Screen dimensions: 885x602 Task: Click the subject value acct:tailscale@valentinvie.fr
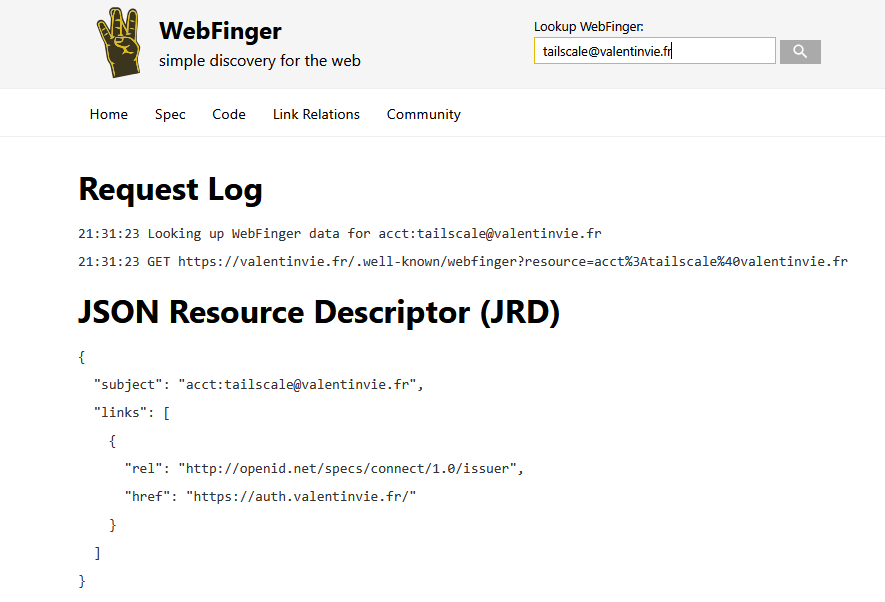pyautogui.click(x=297, y=385)
